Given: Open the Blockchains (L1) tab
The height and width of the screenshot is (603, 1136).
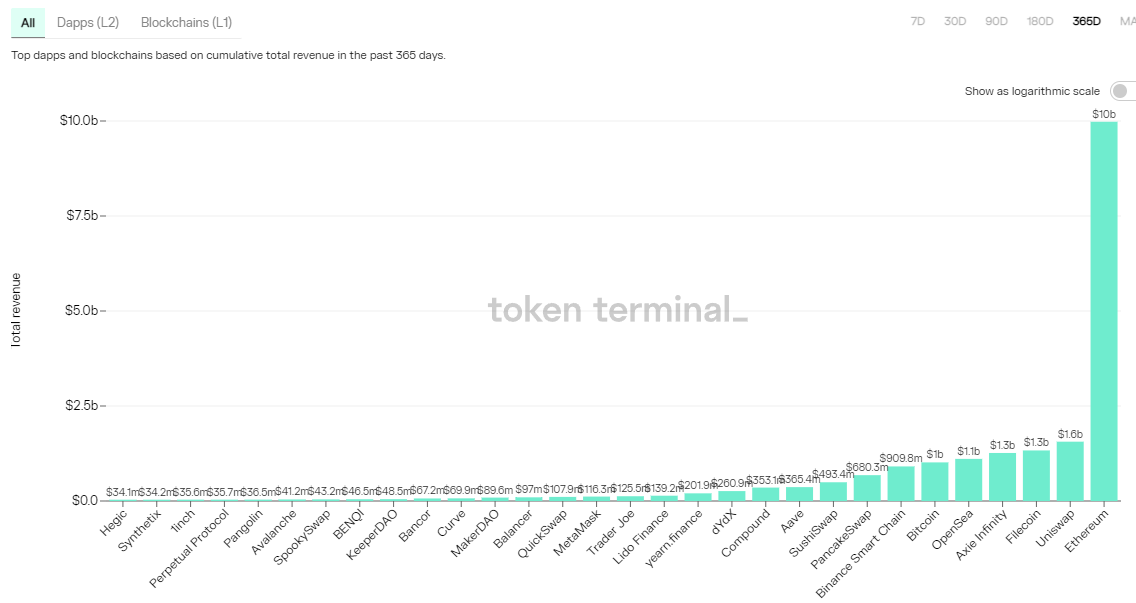Looking at the screenshot, I should click(186, 22).
